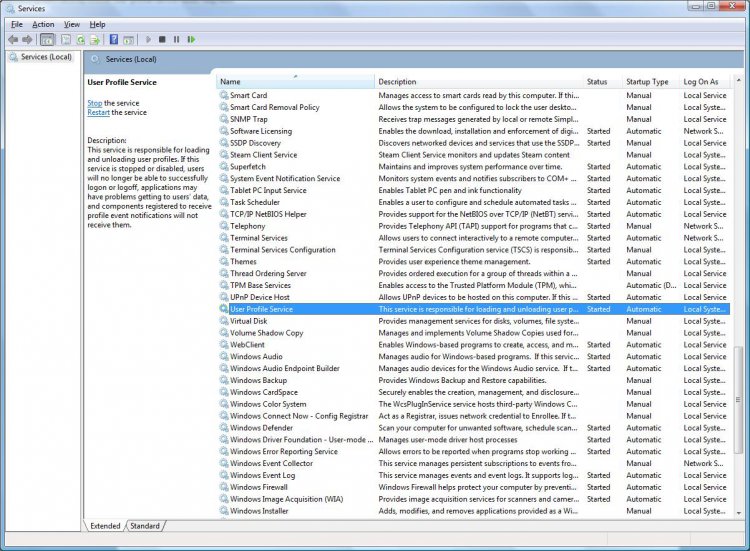Open the File menu
The image size is (750, 551).
(x=17, y=24)
